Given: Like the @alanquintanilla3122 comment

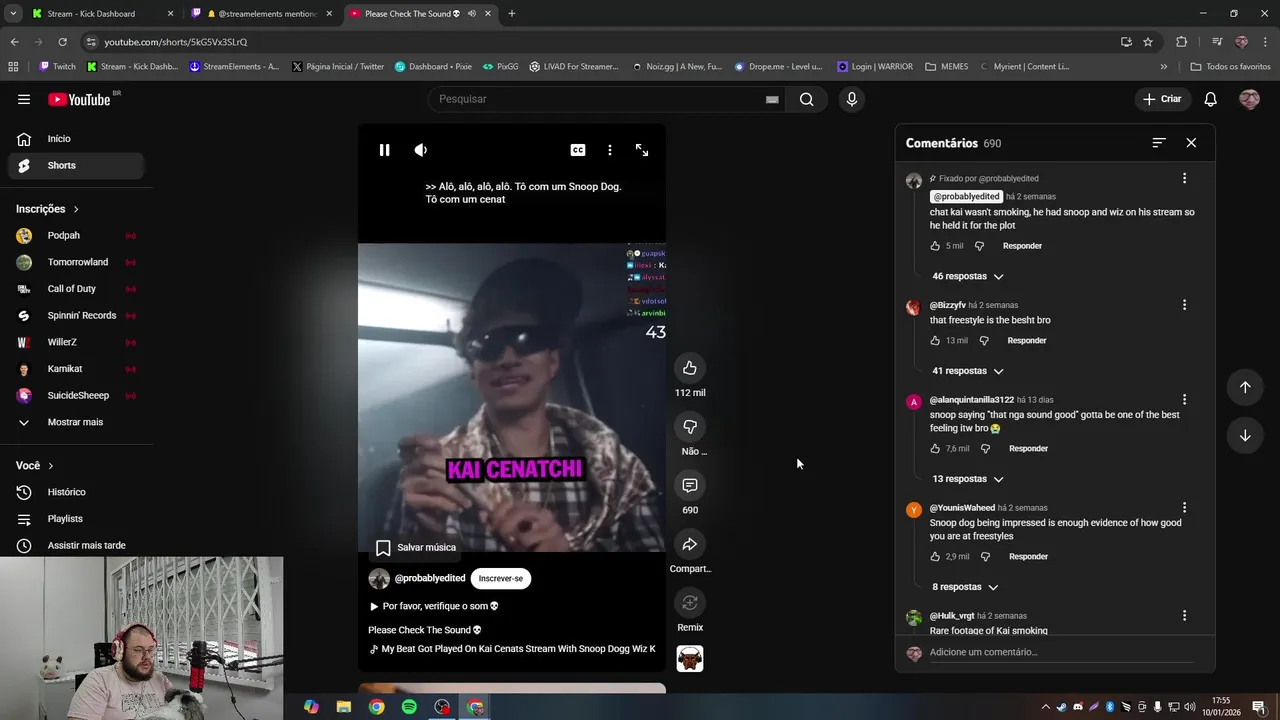Looking at the screenshot, I should click(936, 449).
